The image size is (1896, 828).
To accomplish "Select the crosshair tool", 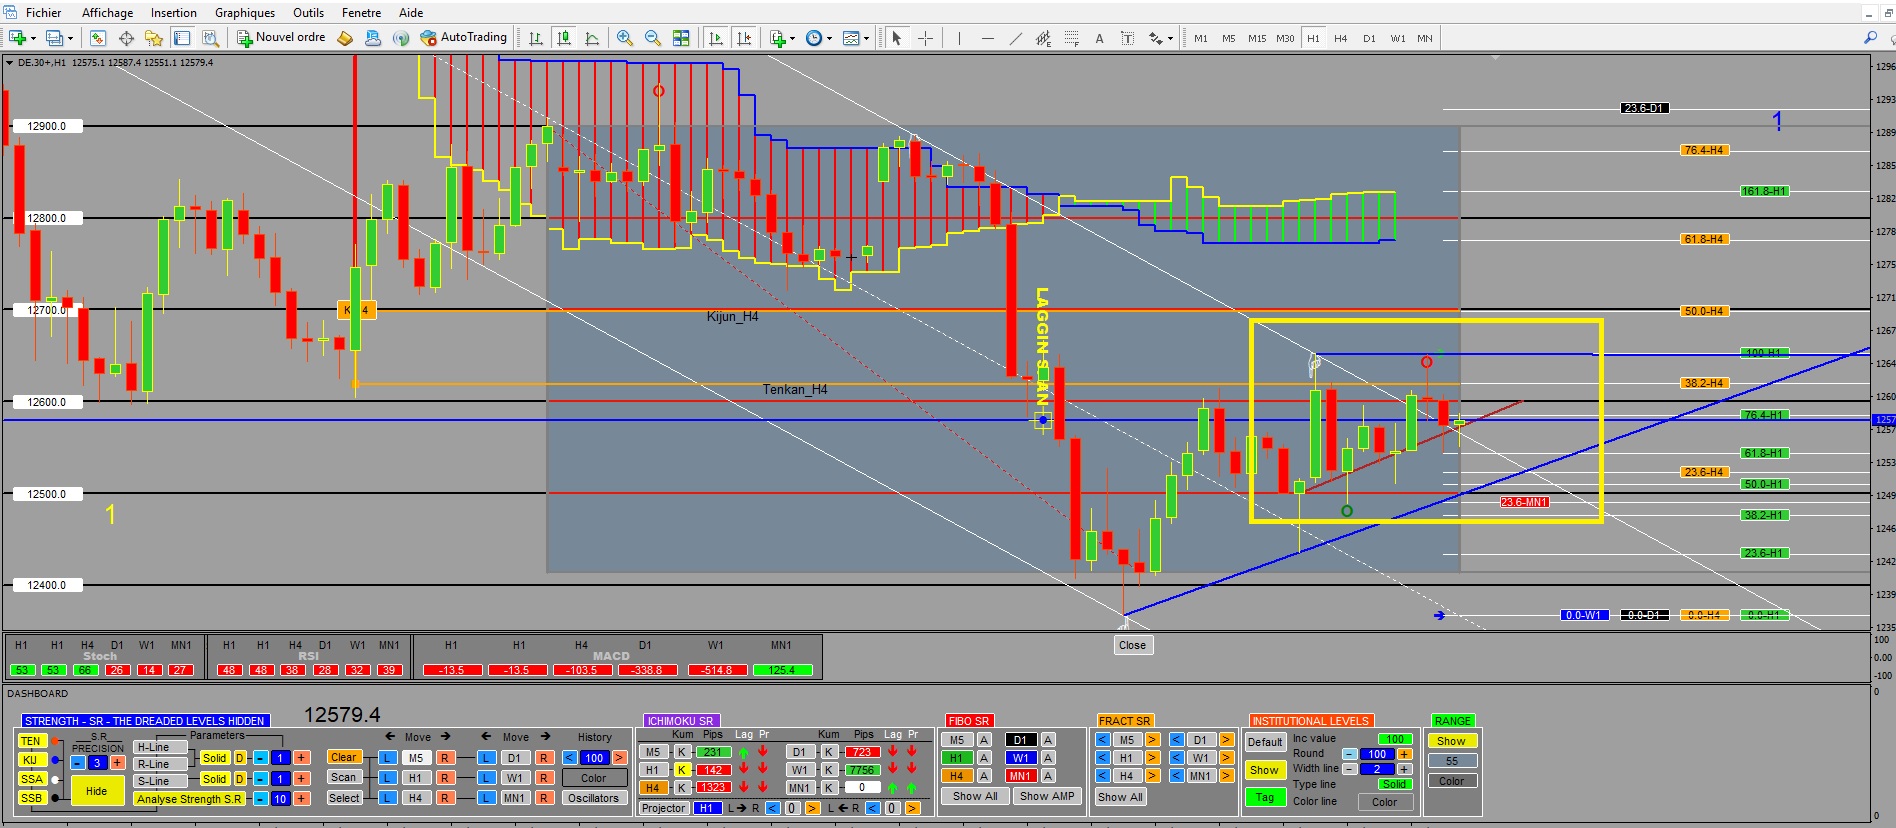I will [926, 38].
